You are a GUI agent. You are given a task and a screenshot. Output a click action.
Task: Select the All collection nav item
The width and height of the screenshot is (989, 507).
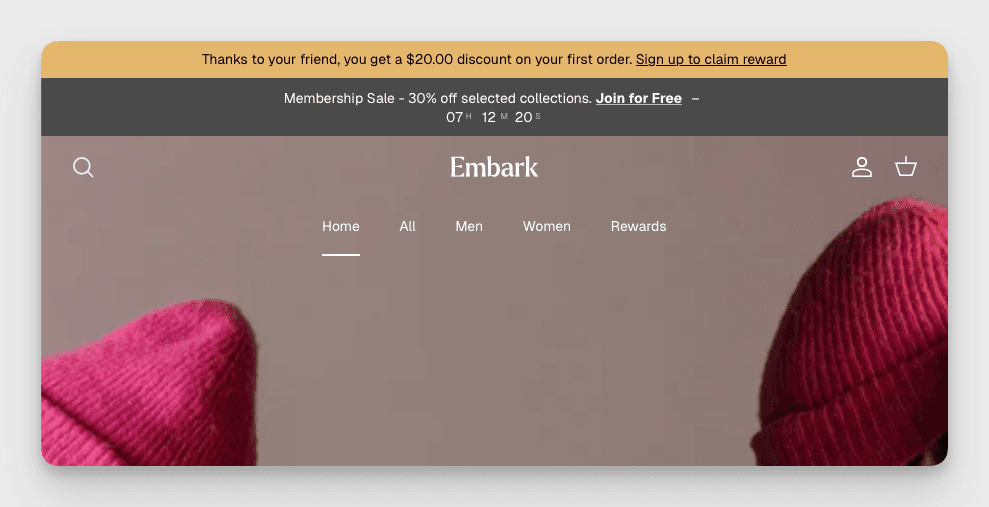(x=408, y=226)
